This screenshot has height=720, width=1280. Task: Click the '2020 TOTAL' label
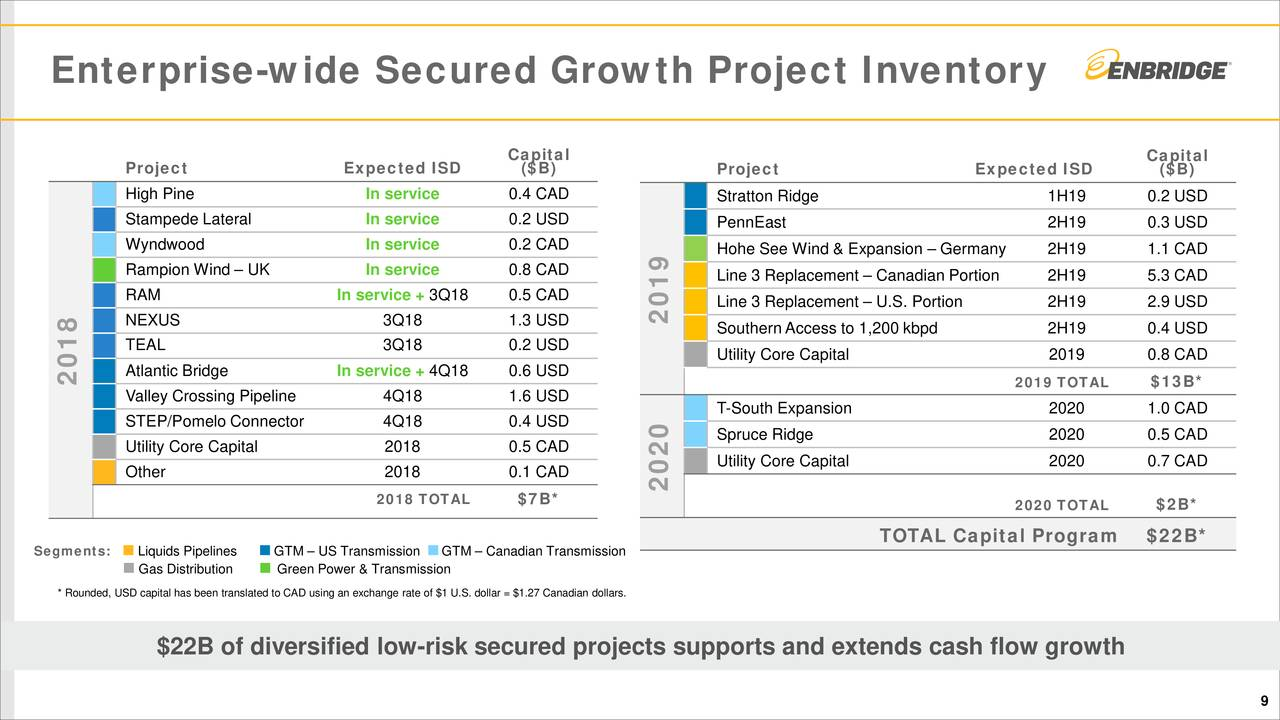pos(1062,506)
